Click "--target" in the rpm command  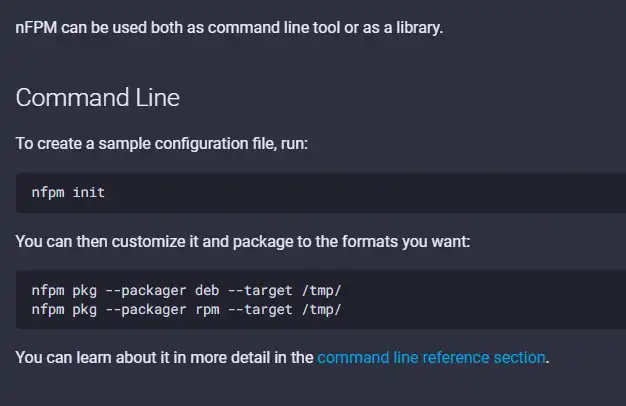(x=260, y=309)
